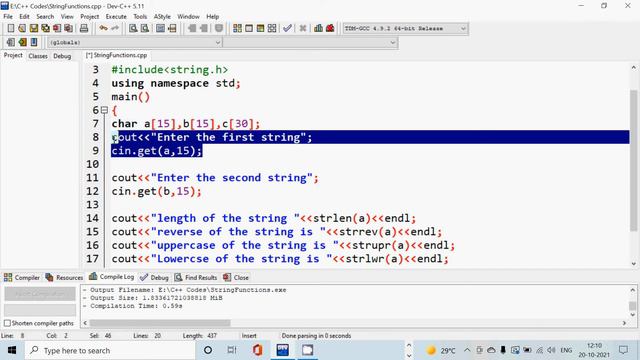Click the Stop Execution X icon
The width and height of the screenshot is (640, 360).
[302, 28]
